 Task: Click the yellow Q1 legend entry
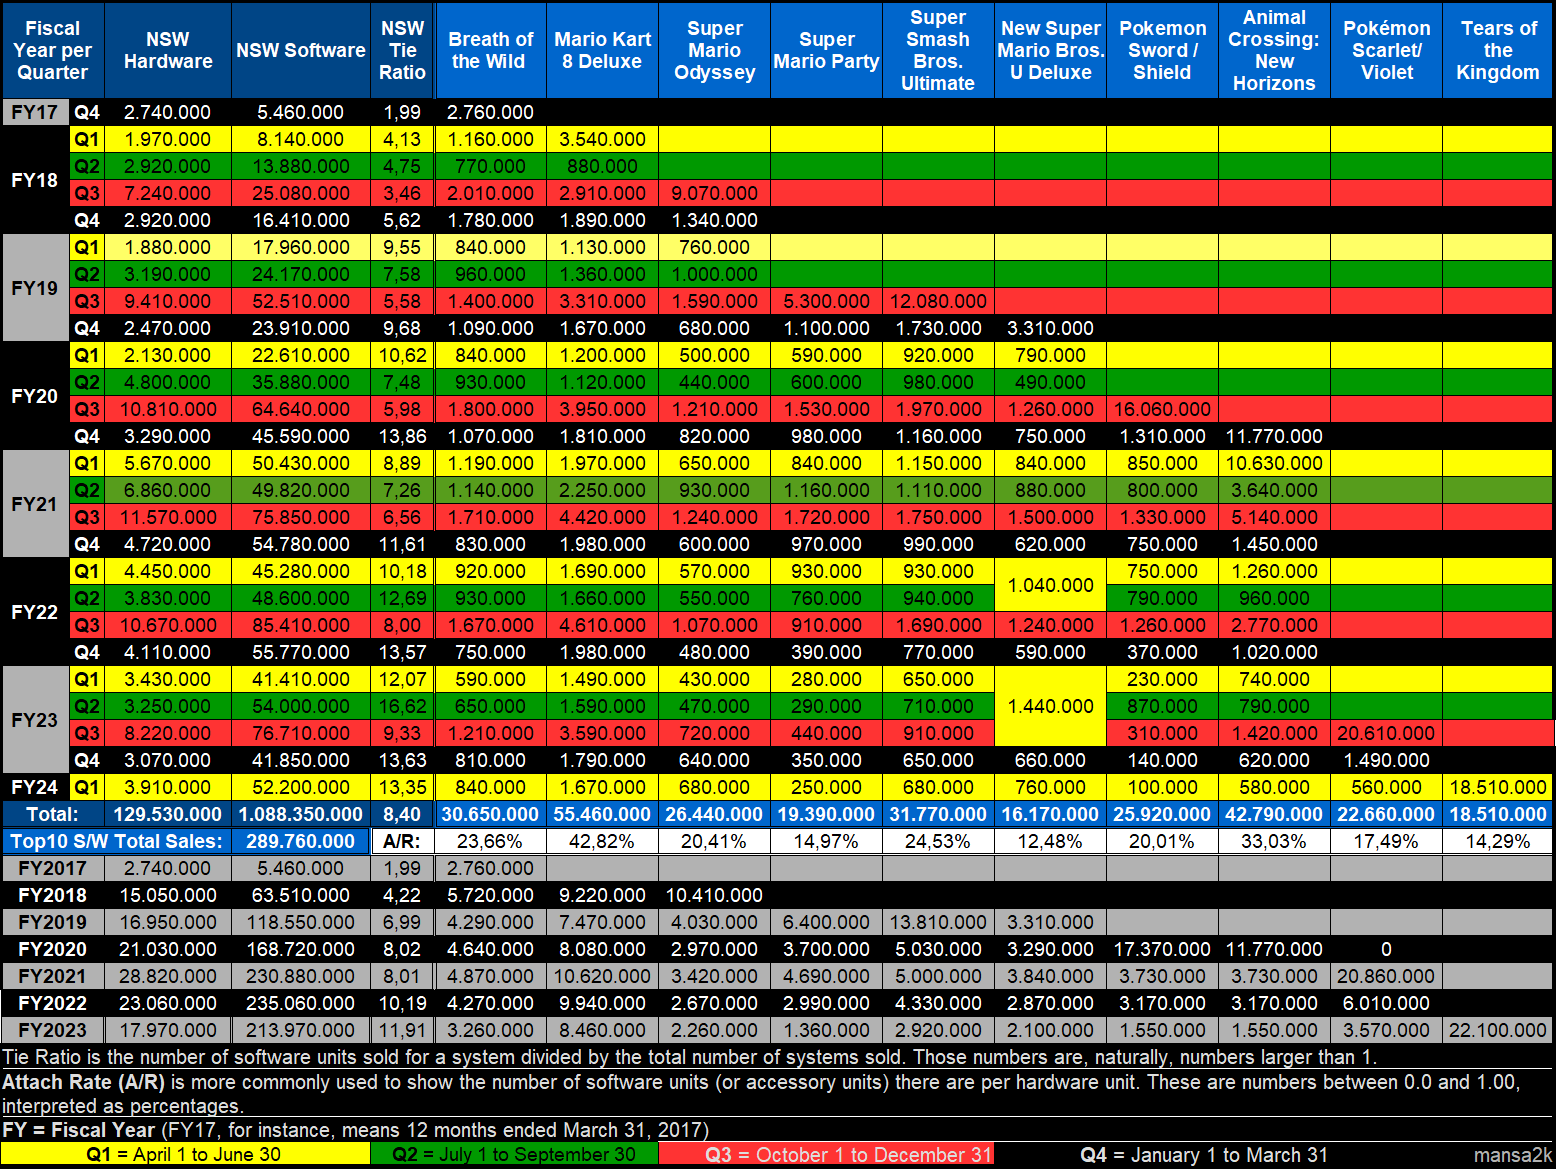tap(184, 1155)
